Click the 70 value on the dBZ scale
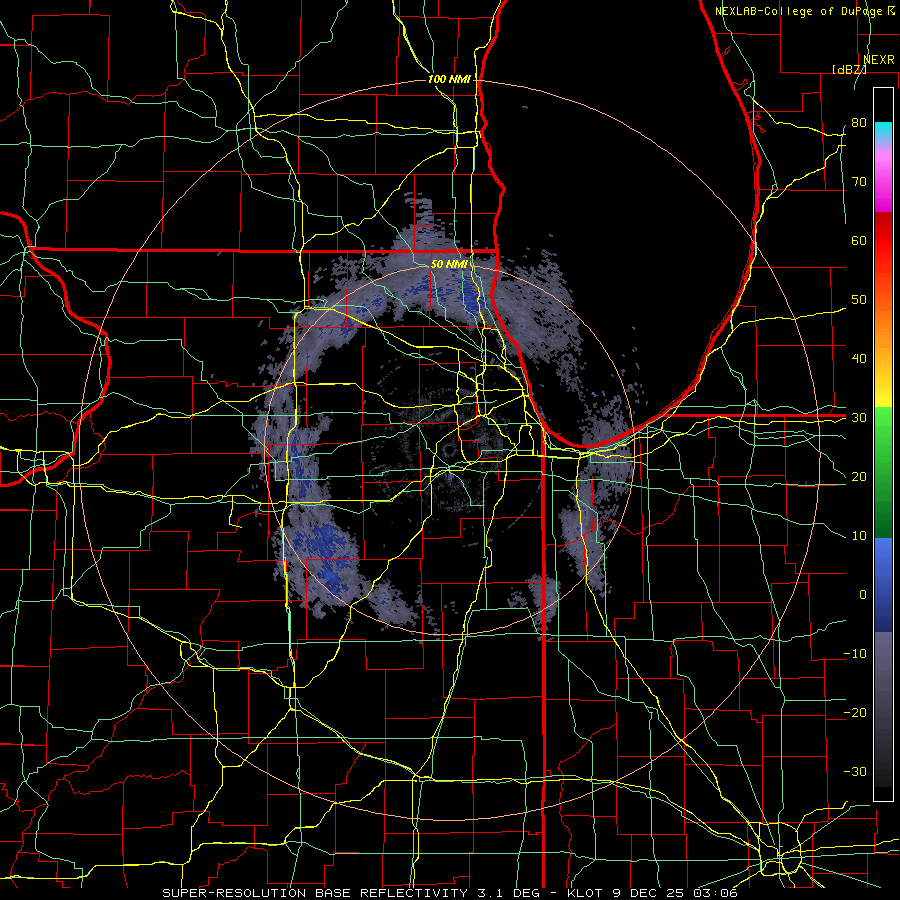The width and height of the screenshot is (900, 900). pos(859,182)
